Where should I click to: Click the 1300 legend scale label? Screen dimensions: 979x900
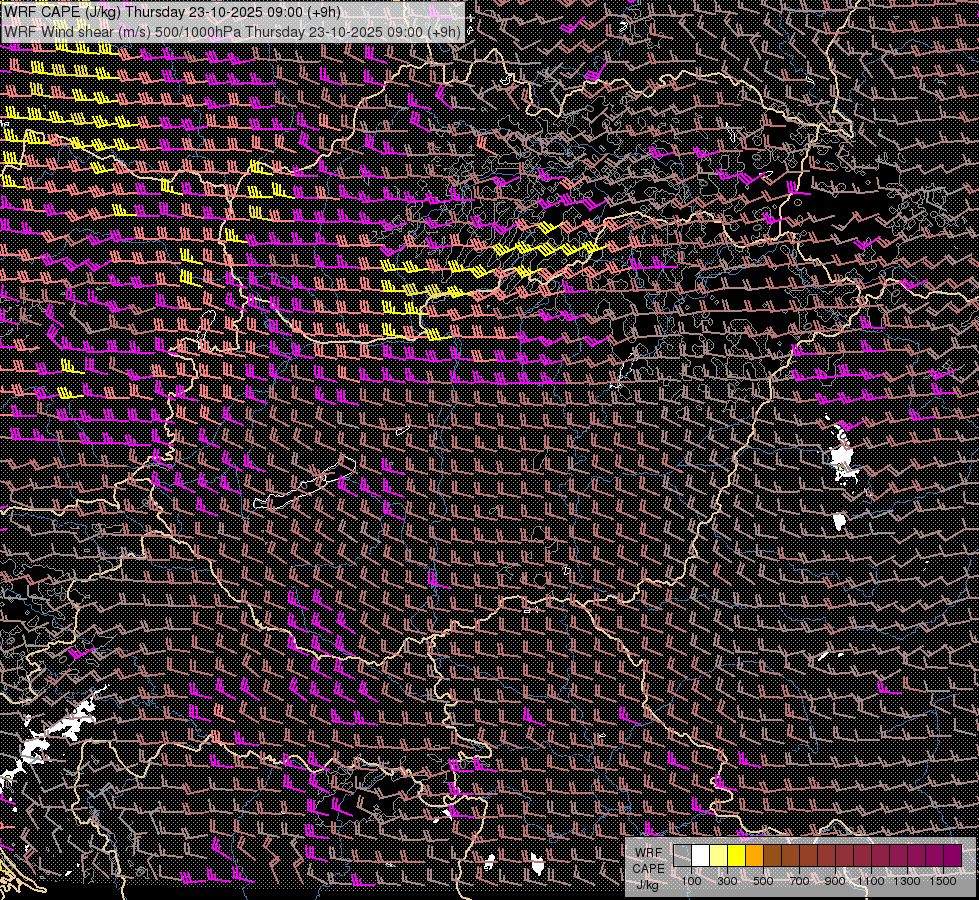pos(907,881)
